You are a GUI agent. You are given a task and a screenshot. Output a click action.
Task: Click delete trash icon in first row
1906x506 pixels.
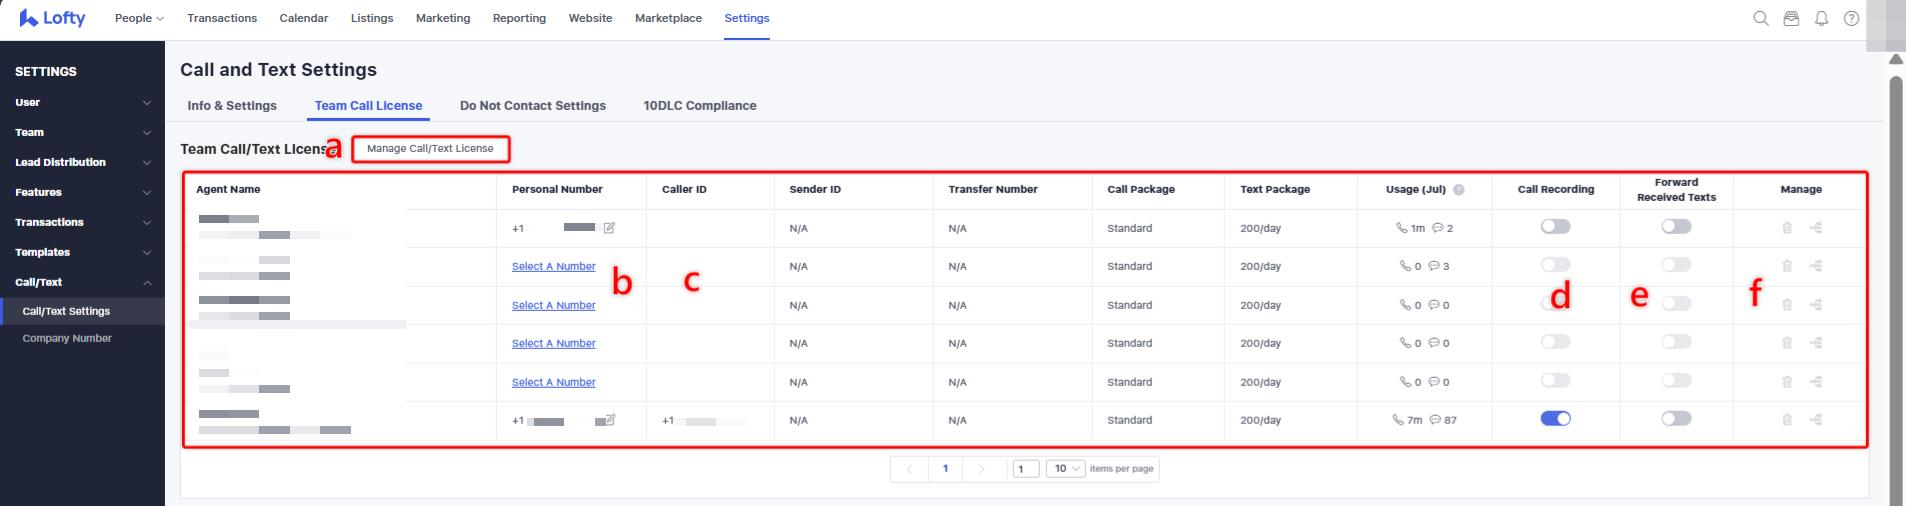pos(1787,228)
